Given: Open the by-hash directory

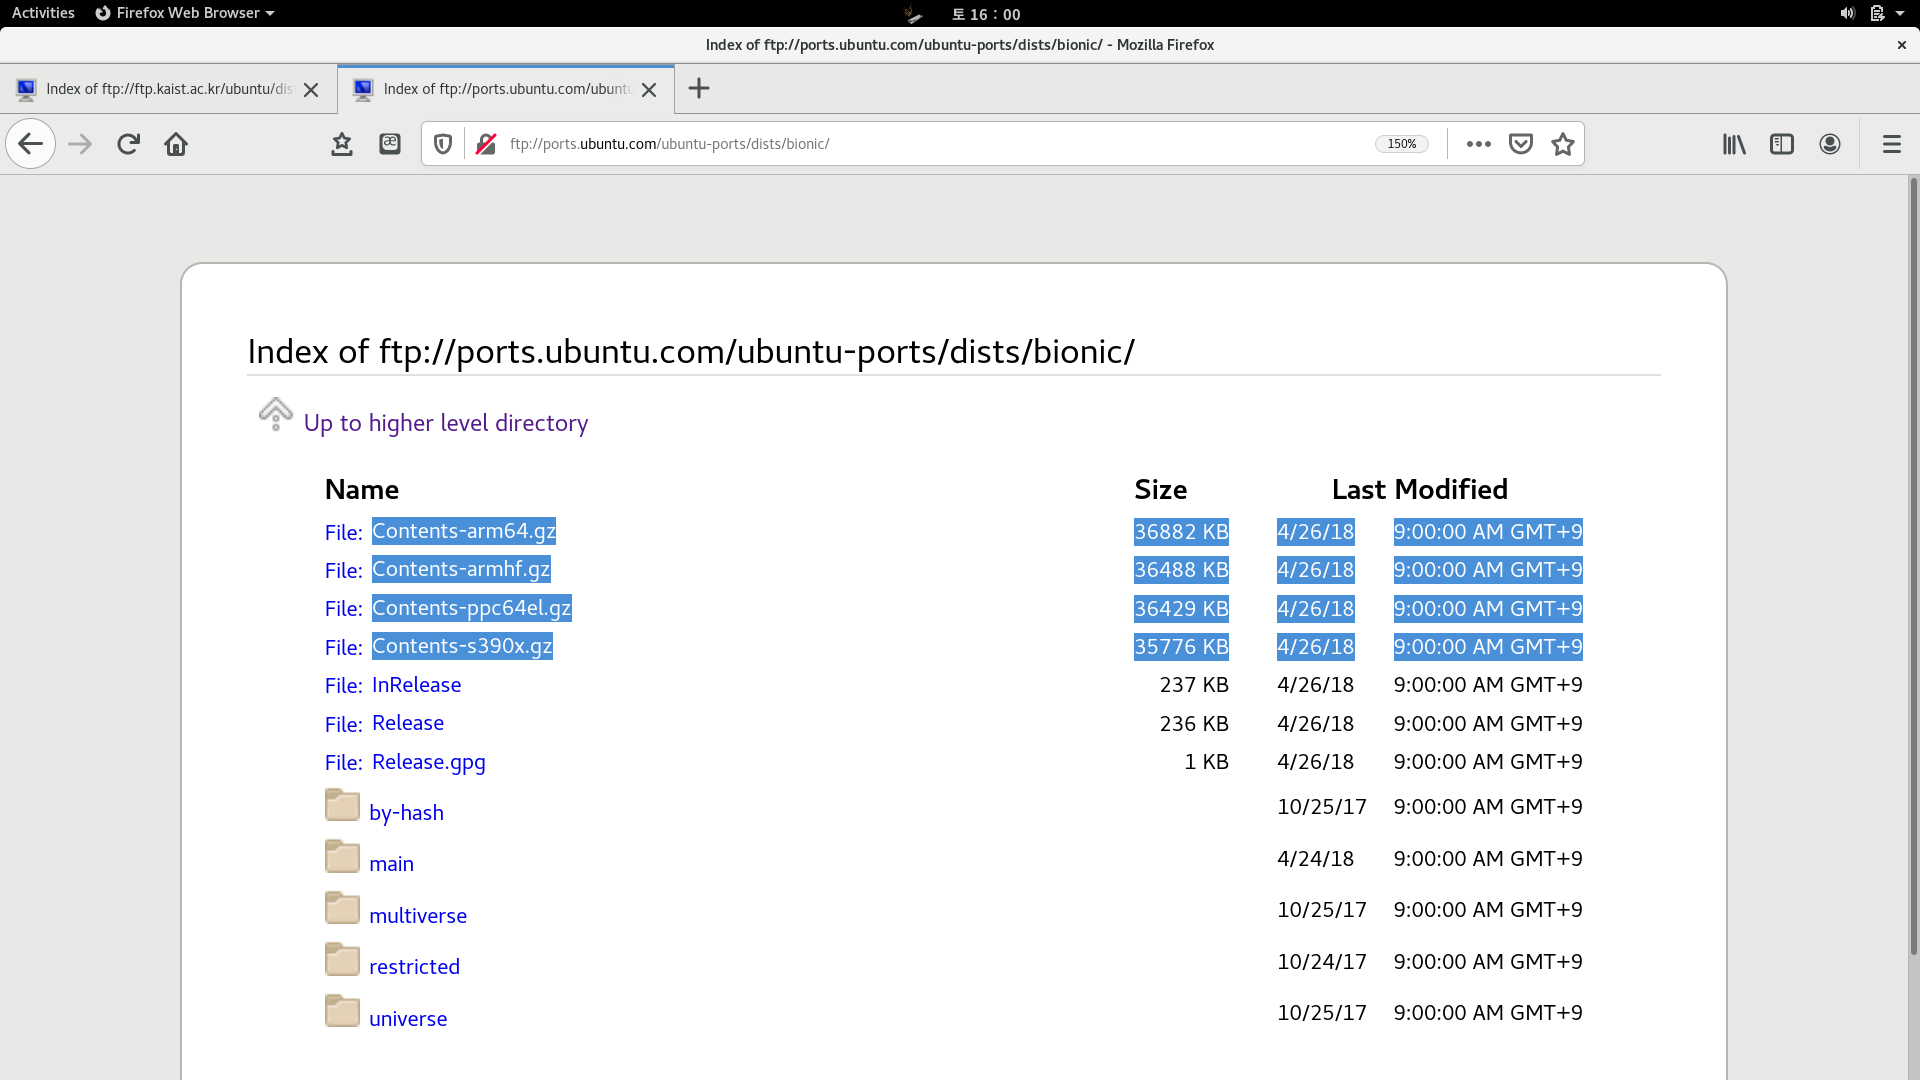Looking at the screenshot, I should (406, 813).
